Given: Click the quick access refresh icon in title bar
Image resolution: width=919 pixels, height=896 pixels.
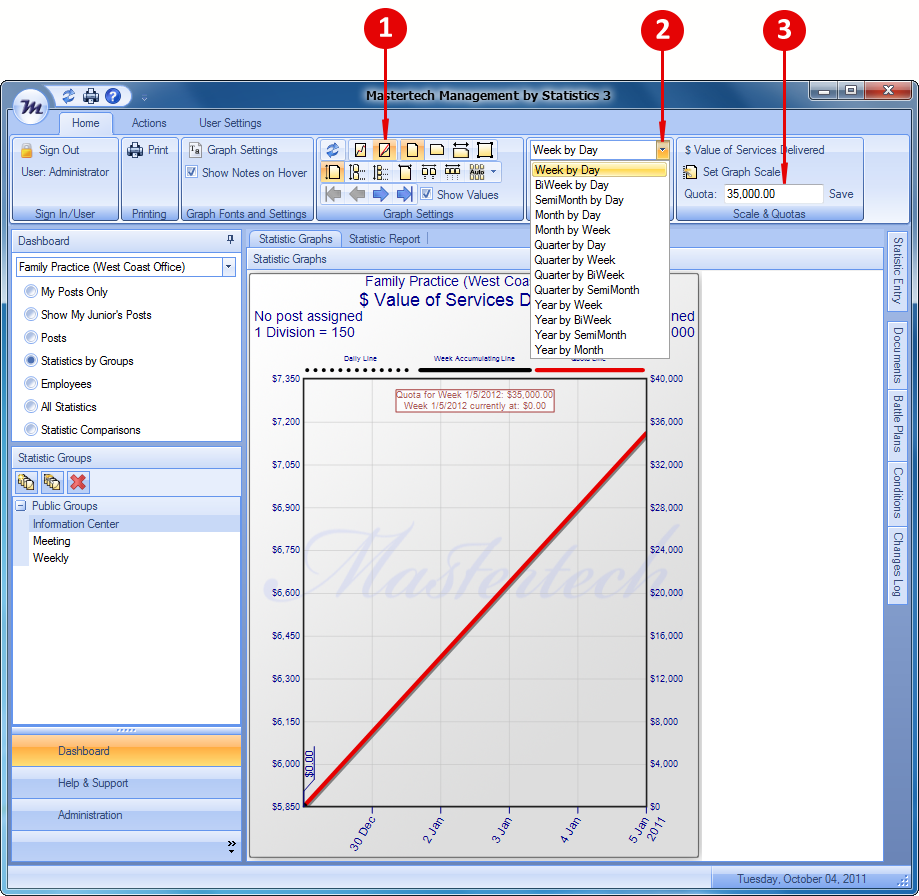Looking at the screenshot, I should point(69,96).
